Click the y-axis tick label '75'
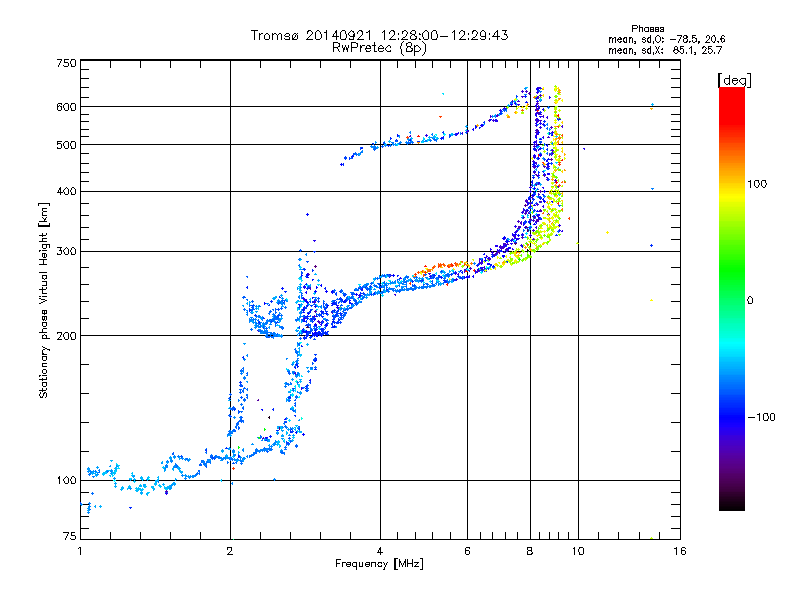Image resolution: width=800 pixels, height=600 pixels. (70, 536)
